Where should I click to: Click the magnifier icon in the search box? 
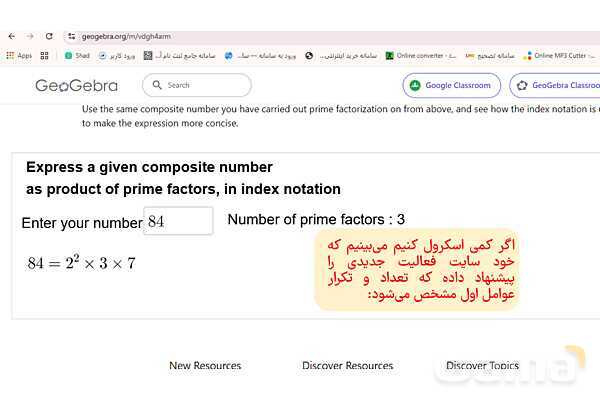(x=159, y=86)
